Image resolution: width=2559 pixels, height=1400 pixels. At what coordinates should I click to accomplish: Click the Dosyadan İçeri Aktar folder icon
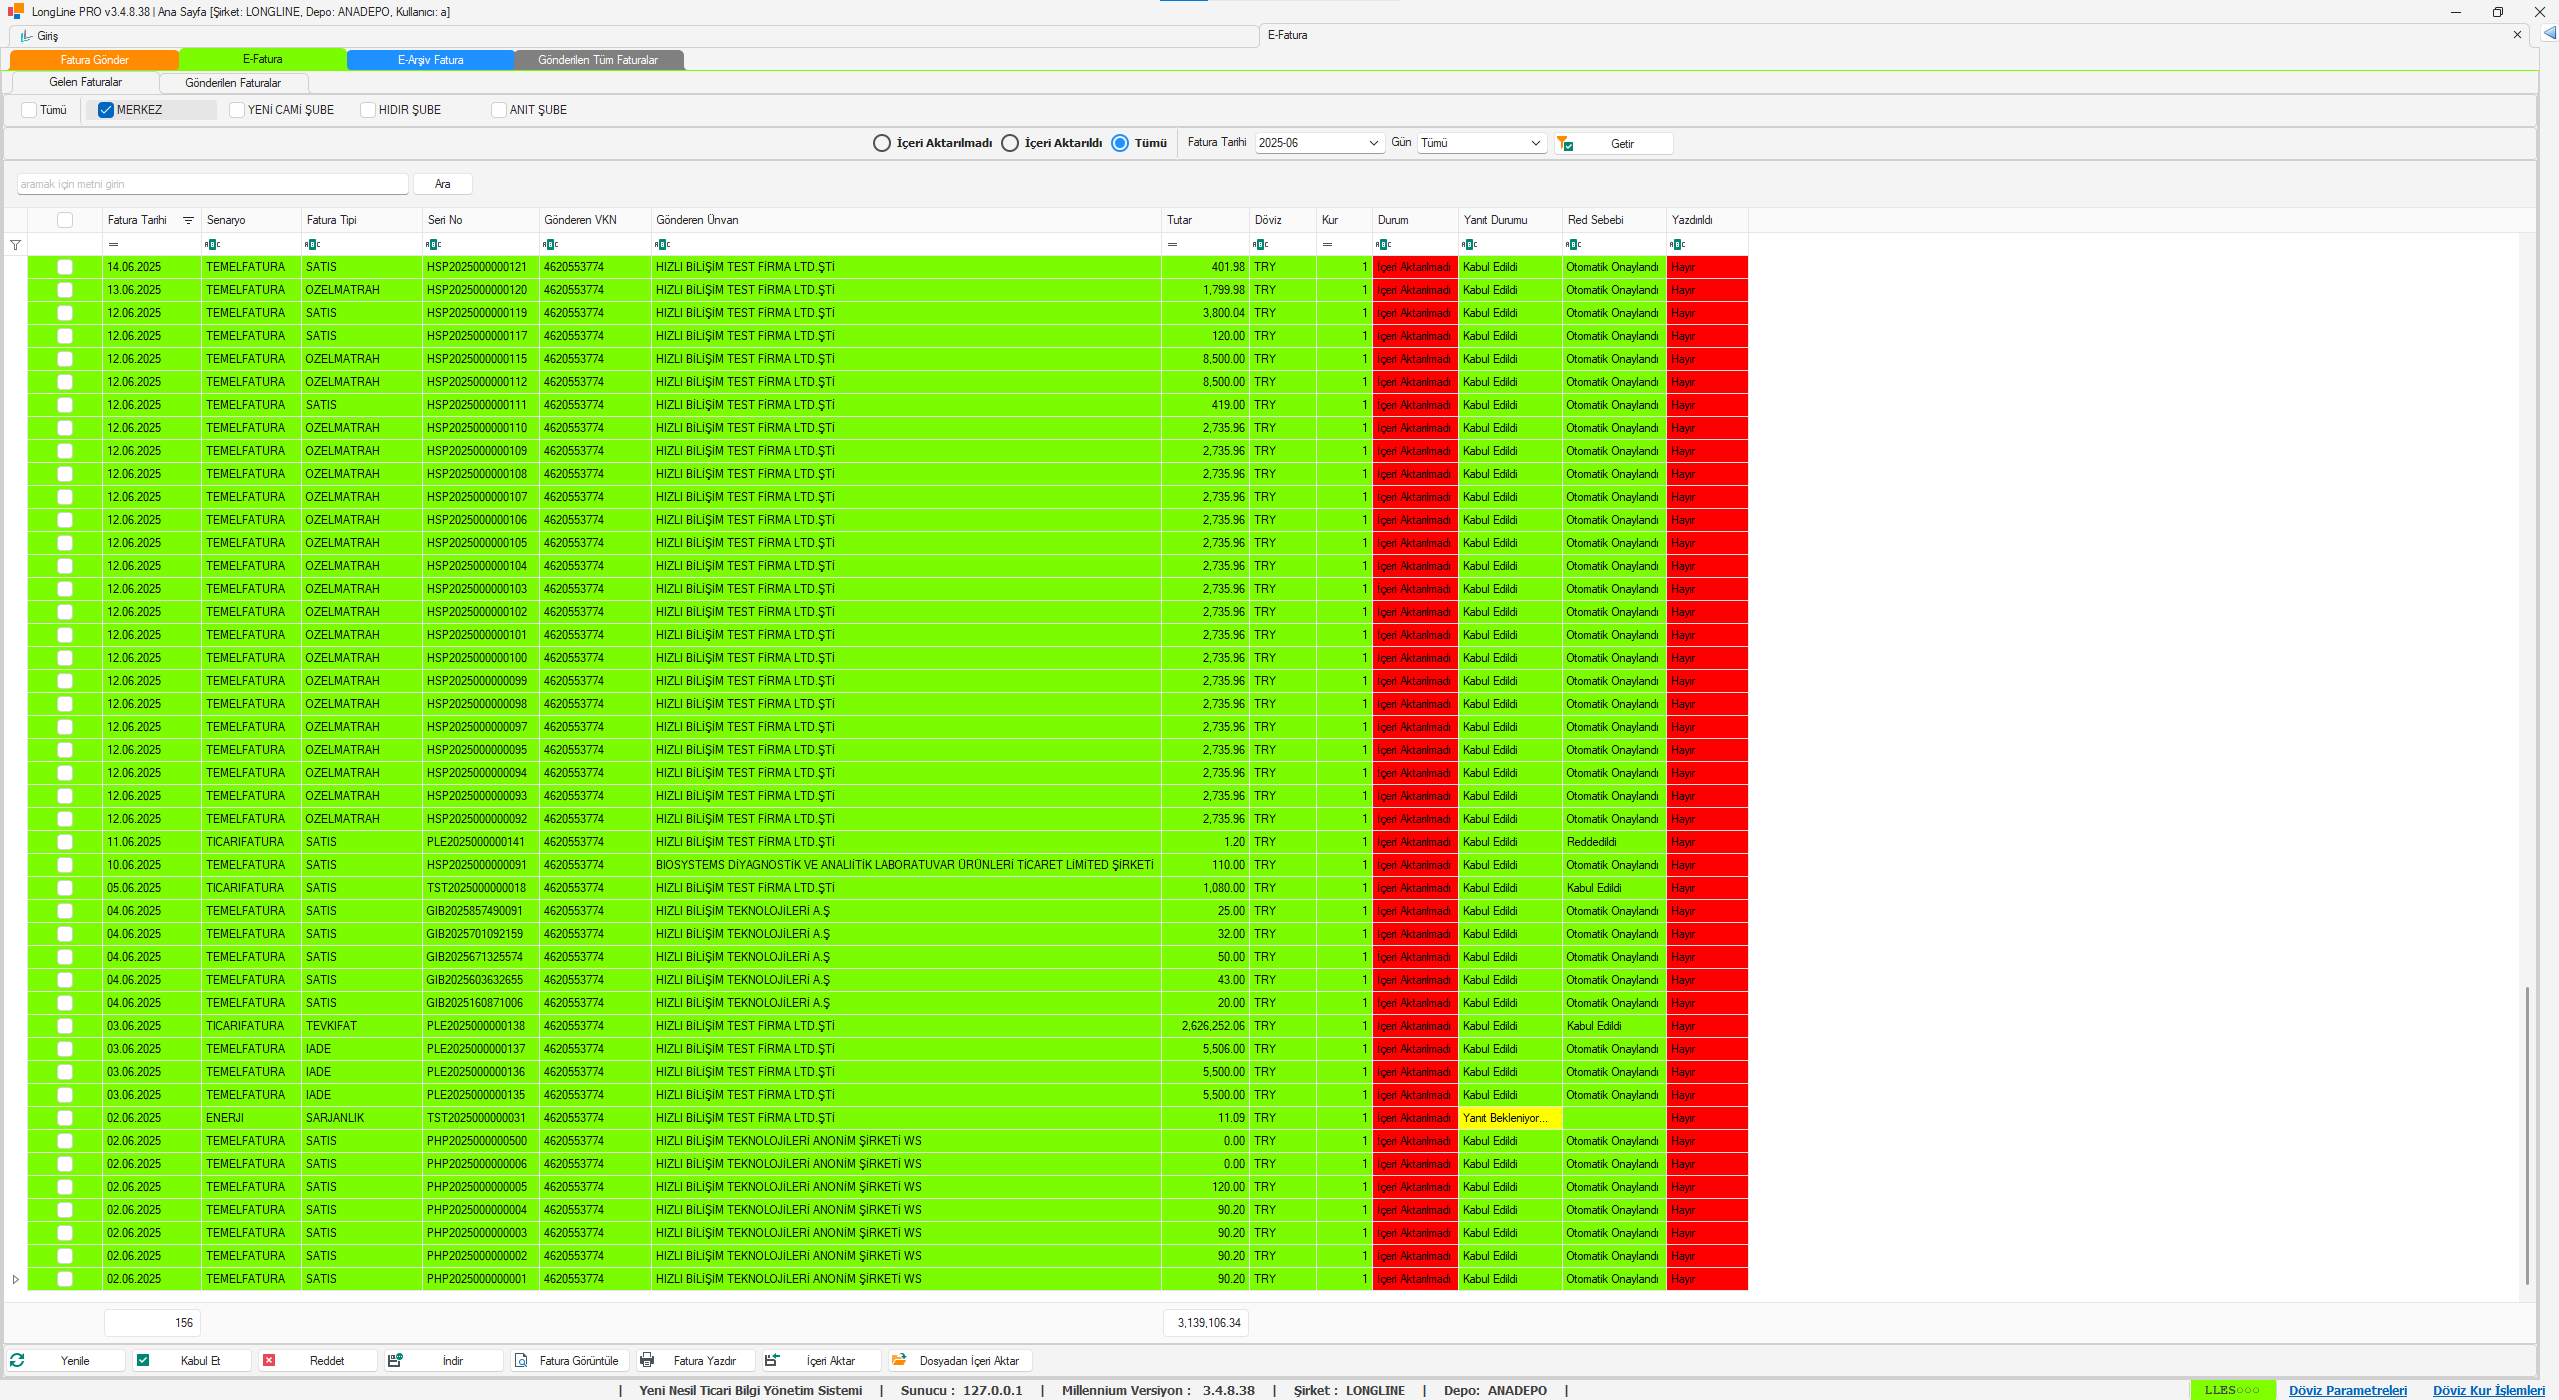coord(899,1360)
